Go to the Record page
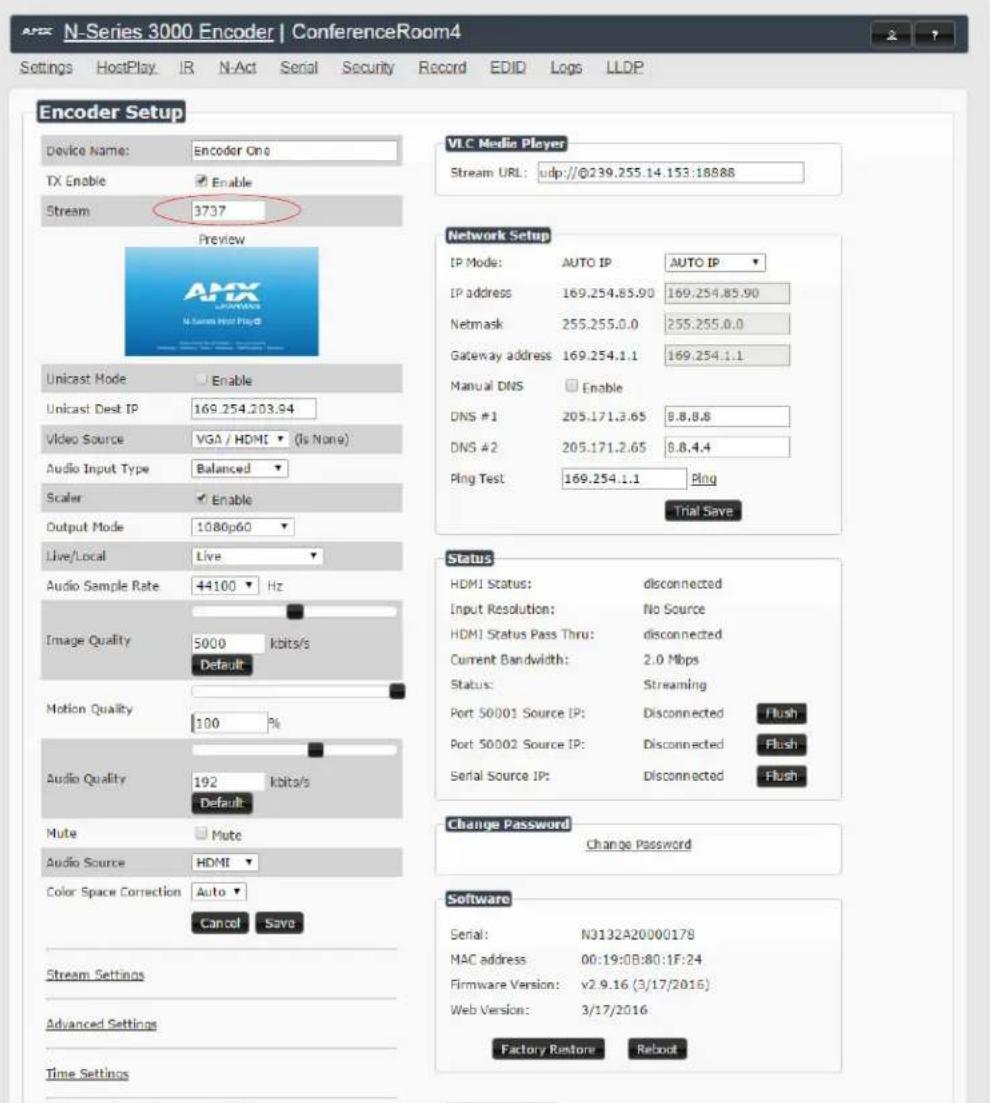 [442, 68]
